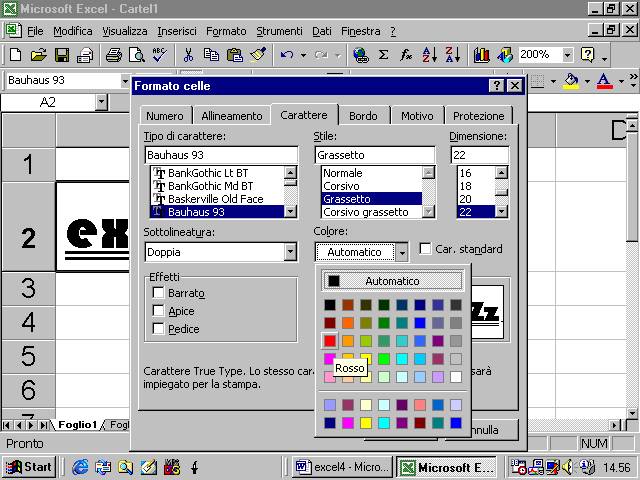Click the Open folder icon

point(38,54)
